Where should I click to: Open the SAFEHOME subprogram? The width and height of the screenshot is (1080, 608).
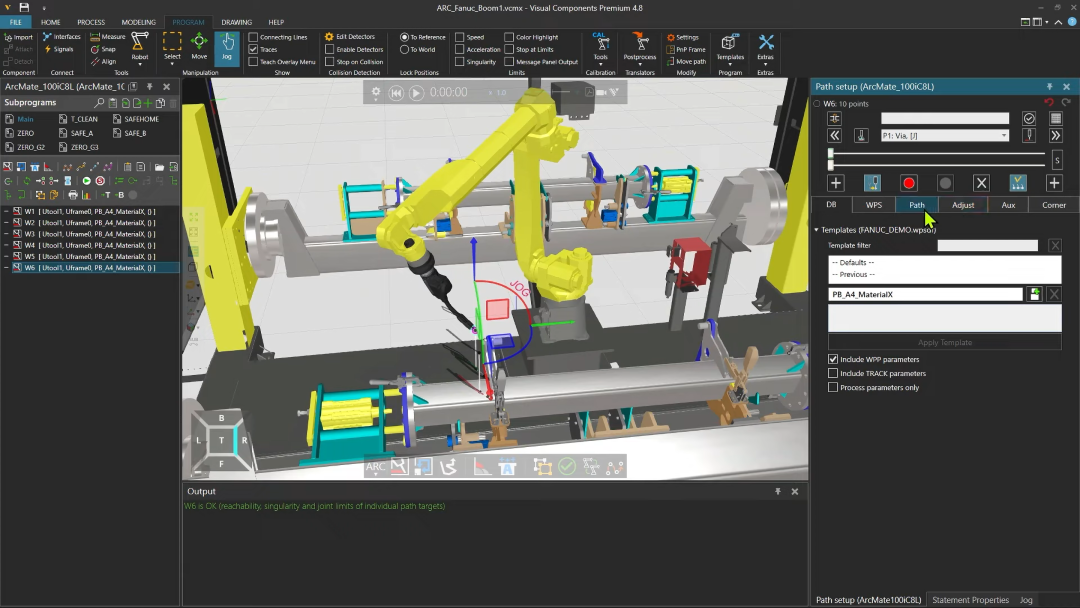click(136, 119)
